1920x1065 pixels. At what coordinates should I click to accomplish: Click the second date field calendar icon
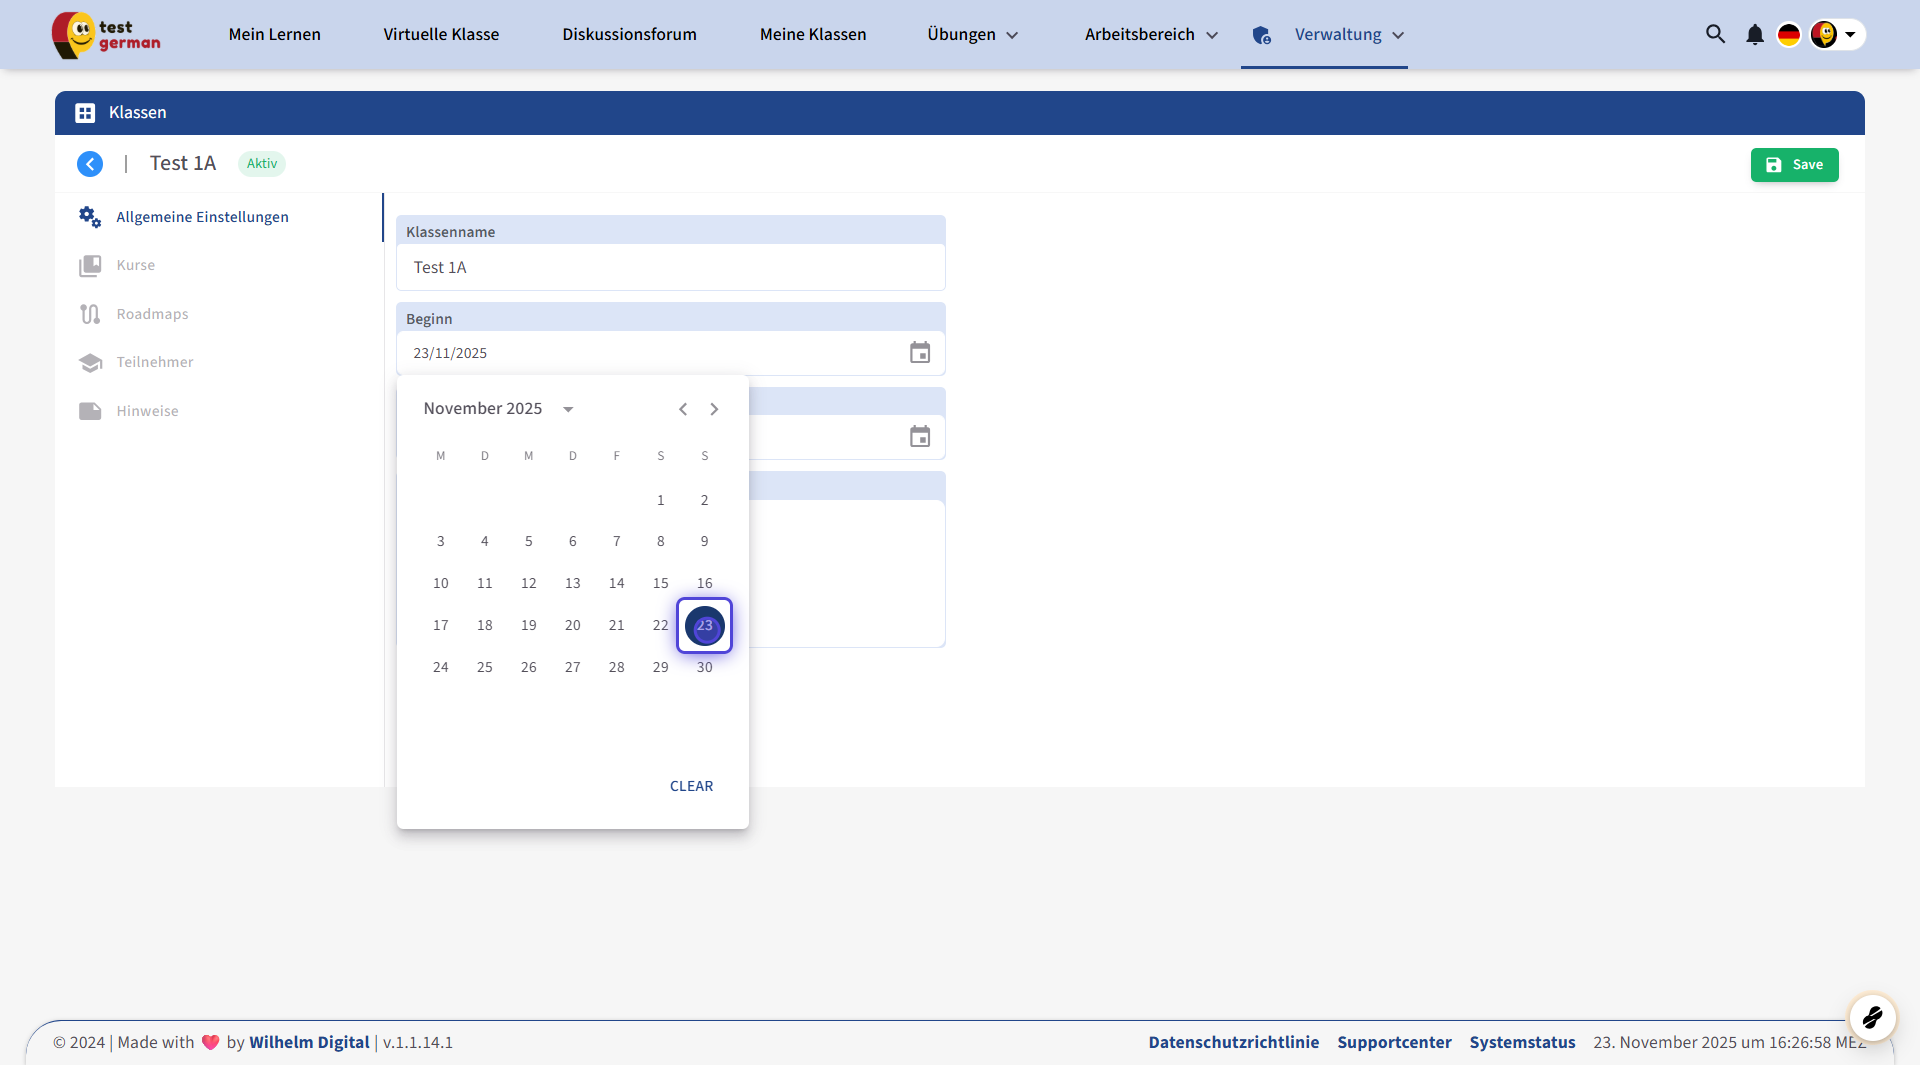point(919,437)
